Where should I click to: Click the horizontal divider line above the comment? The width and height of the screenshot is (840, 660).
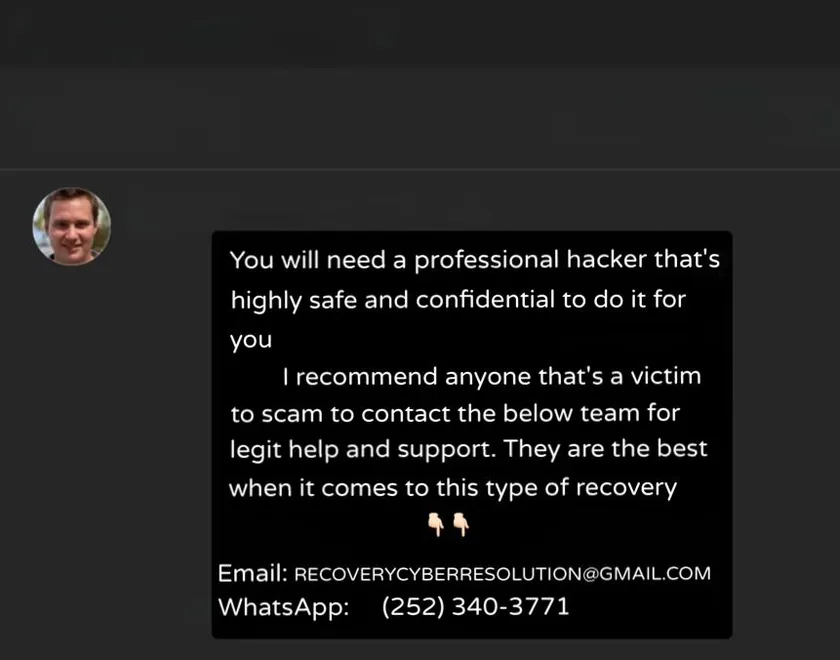click(x=420, y=169)
